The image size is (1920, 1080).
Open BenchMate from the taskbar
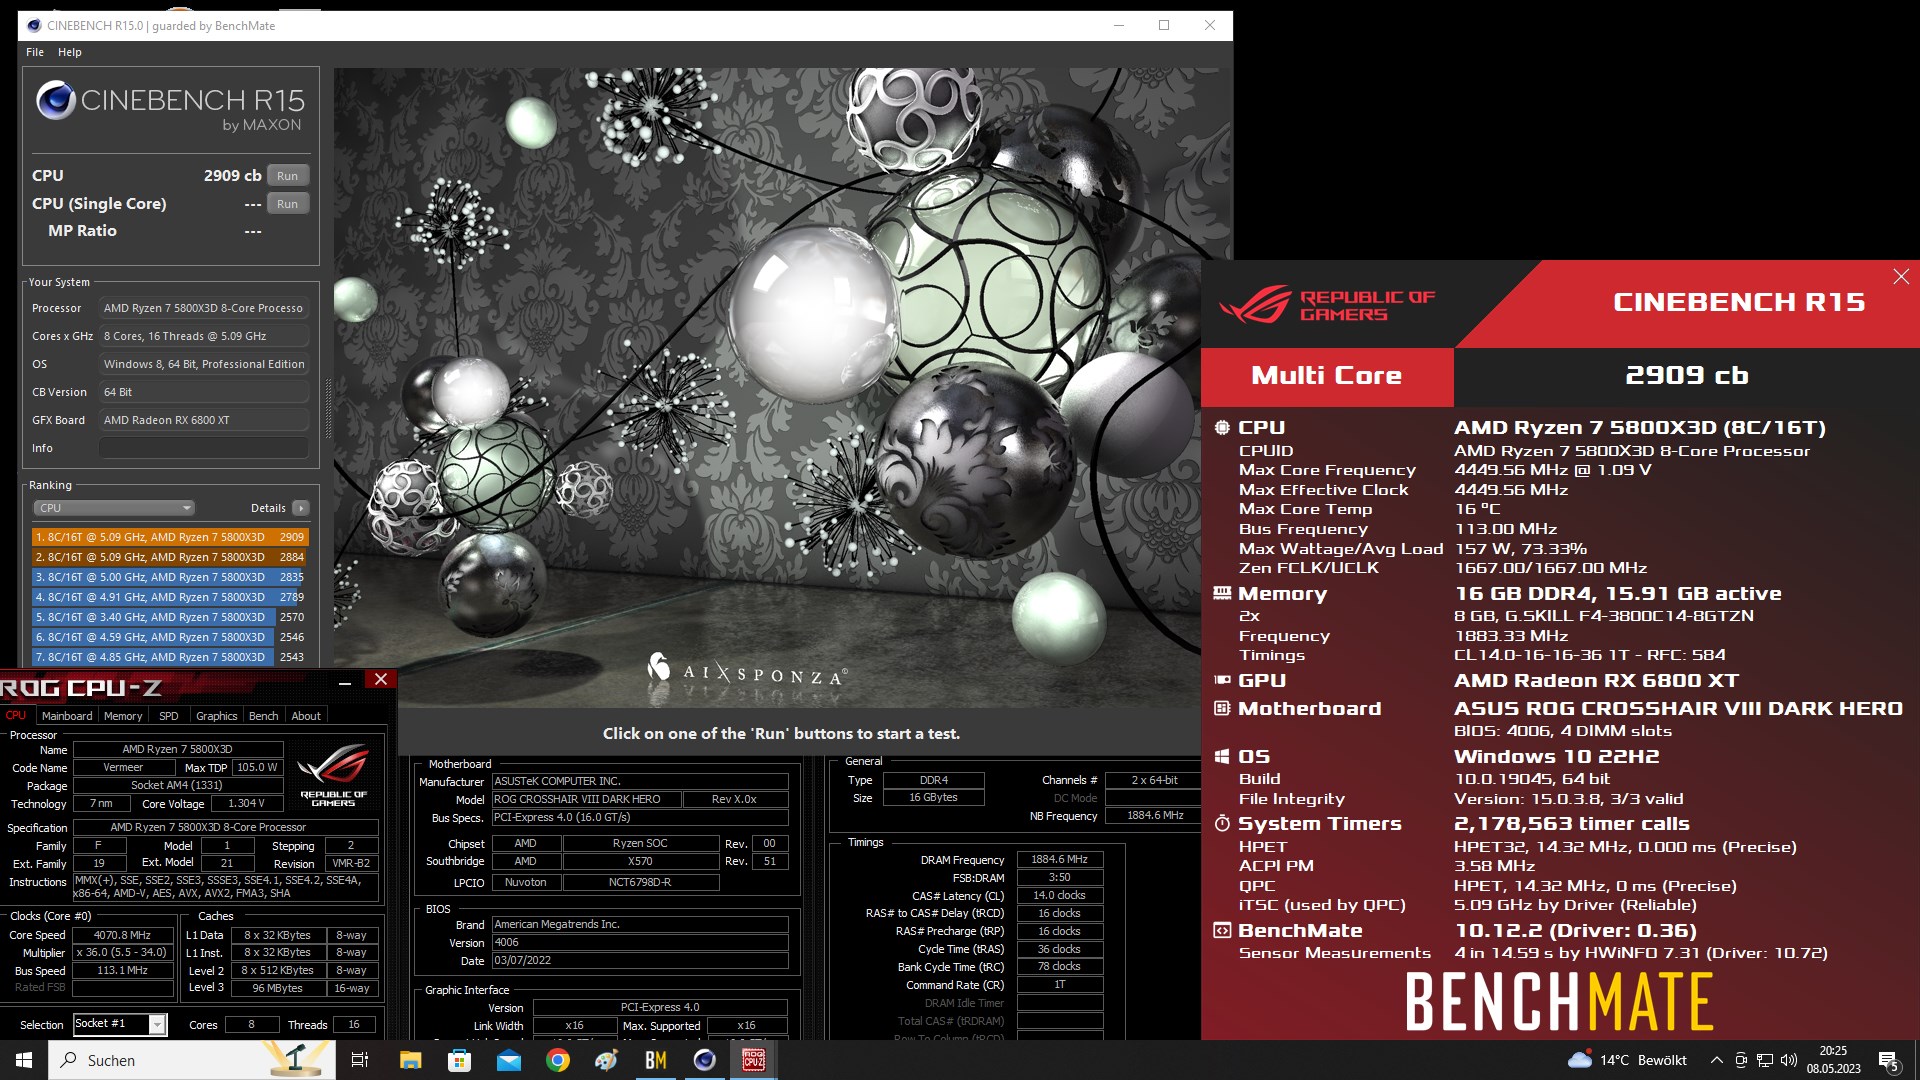656,1060
